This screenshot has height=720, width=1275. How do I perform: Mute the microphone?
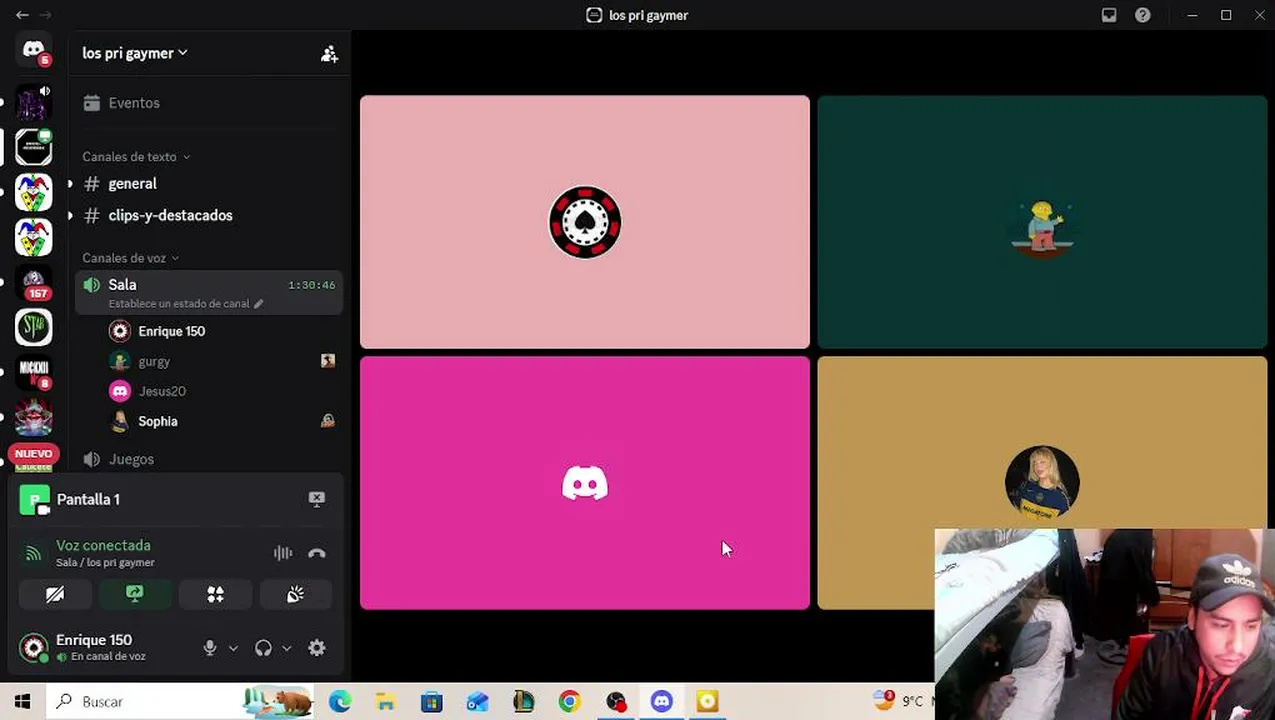pos(210,648)
